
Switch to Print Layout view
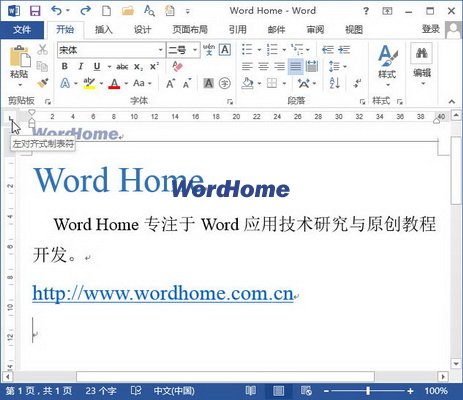tap(278, 391)
